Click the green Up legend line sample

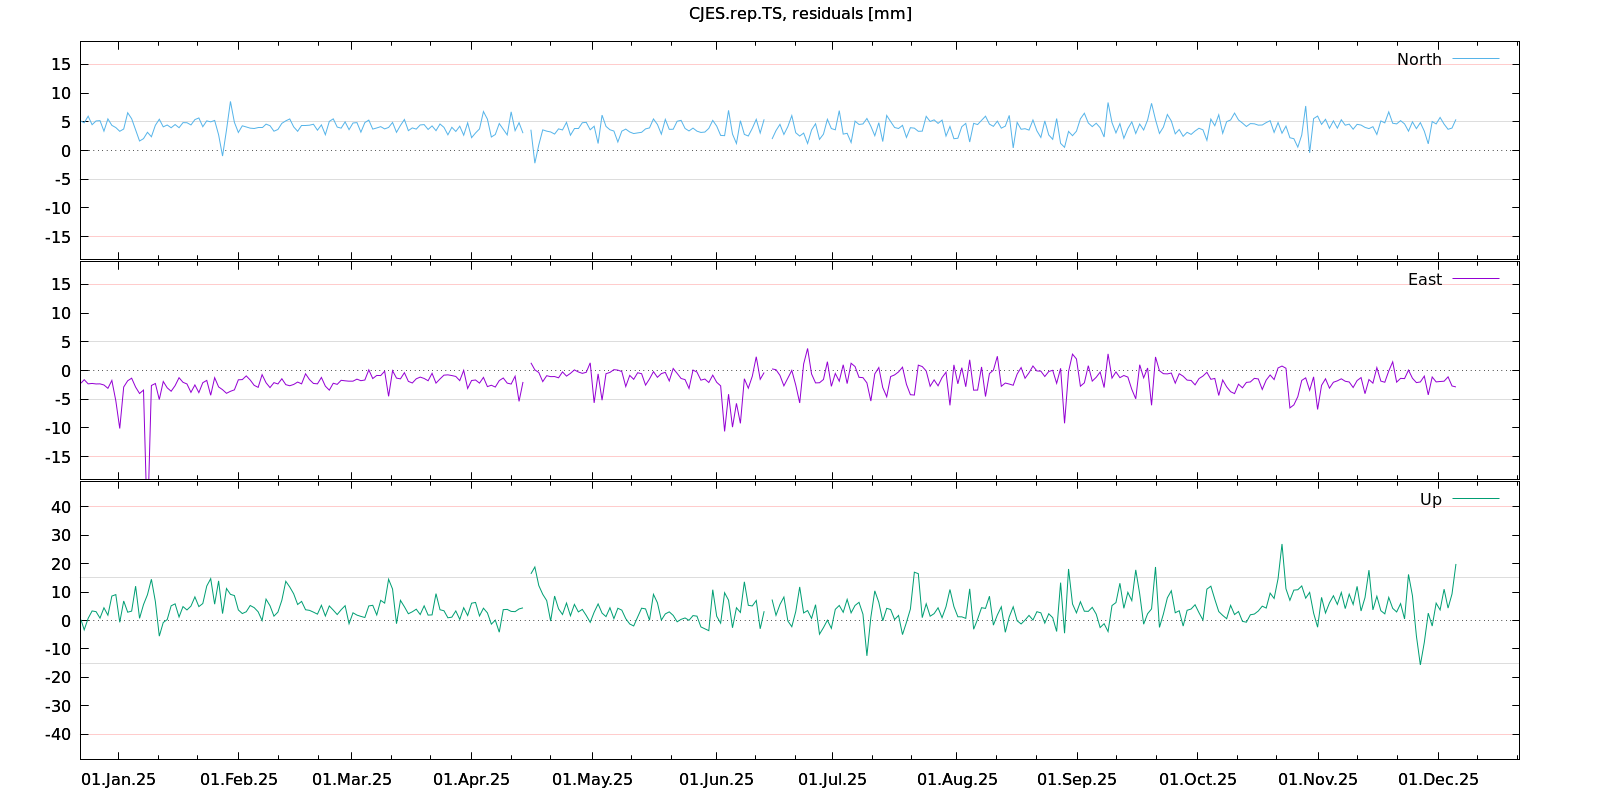click(1475, 499)
